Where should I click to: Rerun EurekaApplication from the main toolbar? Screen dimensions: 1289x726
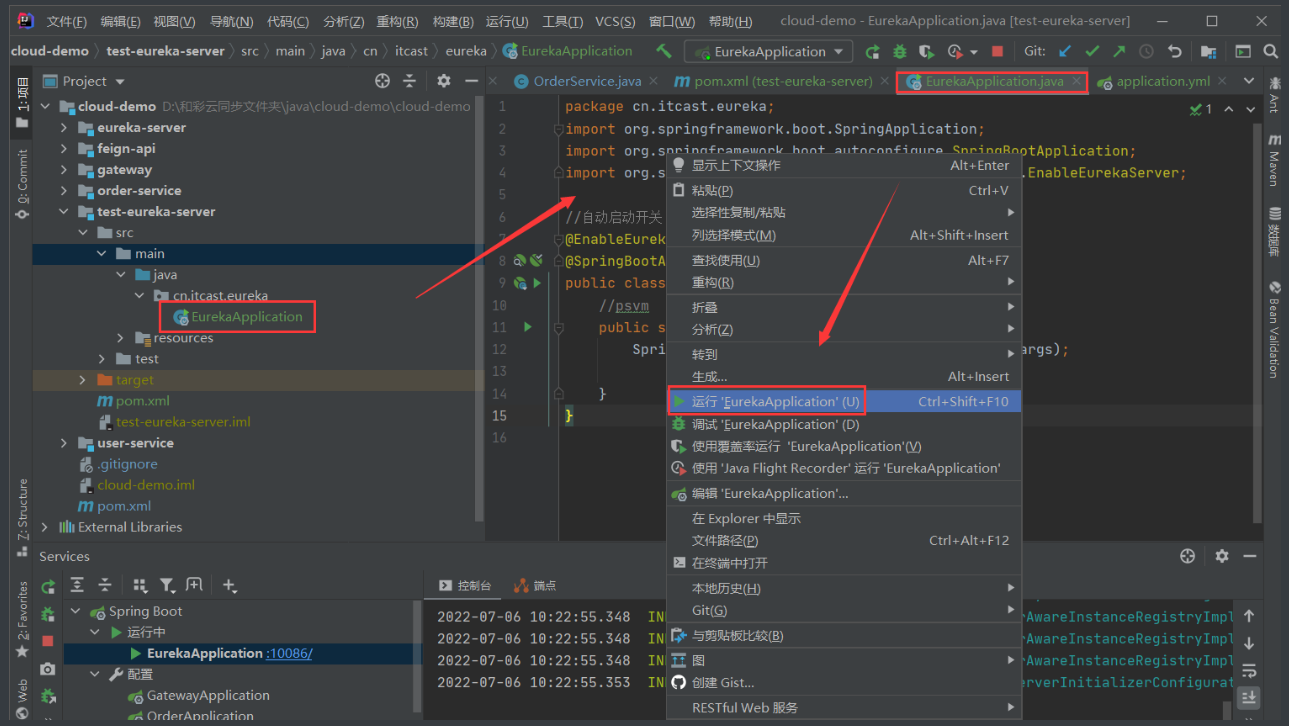coord(873,51)
